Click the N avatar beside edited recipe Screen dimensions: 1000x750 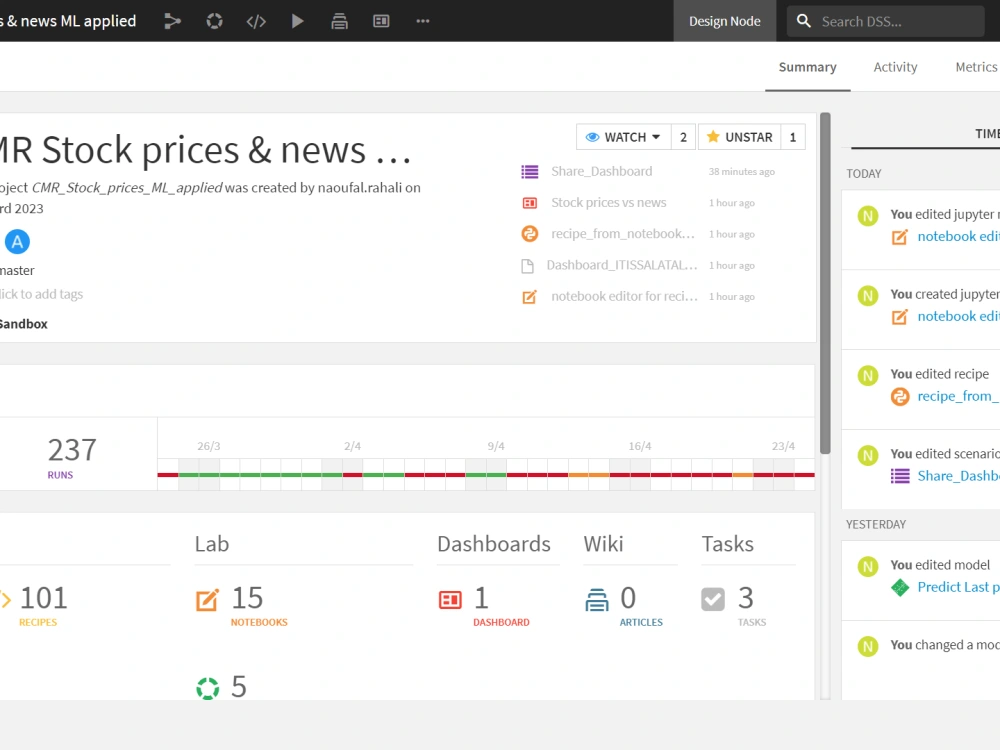(x=867, y=376)
